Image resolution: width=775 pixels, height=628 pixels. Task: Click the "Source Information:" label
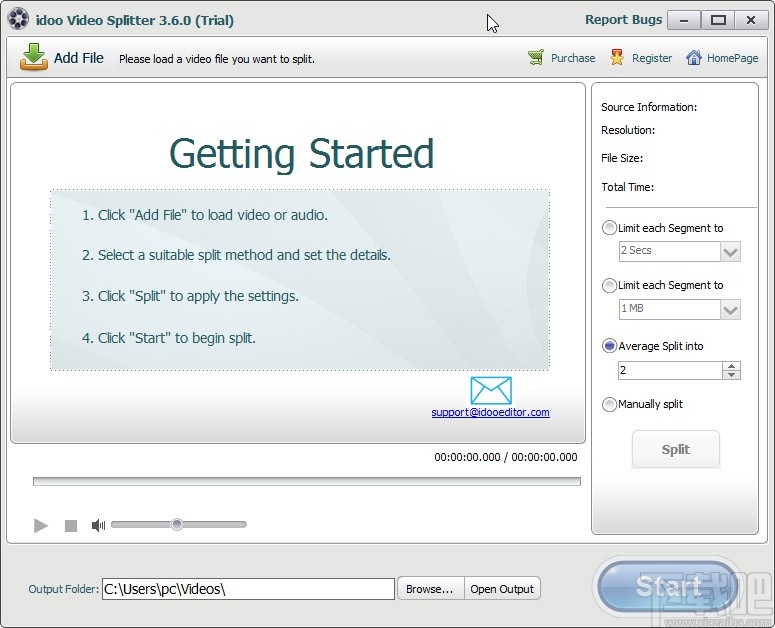[649, 107]
